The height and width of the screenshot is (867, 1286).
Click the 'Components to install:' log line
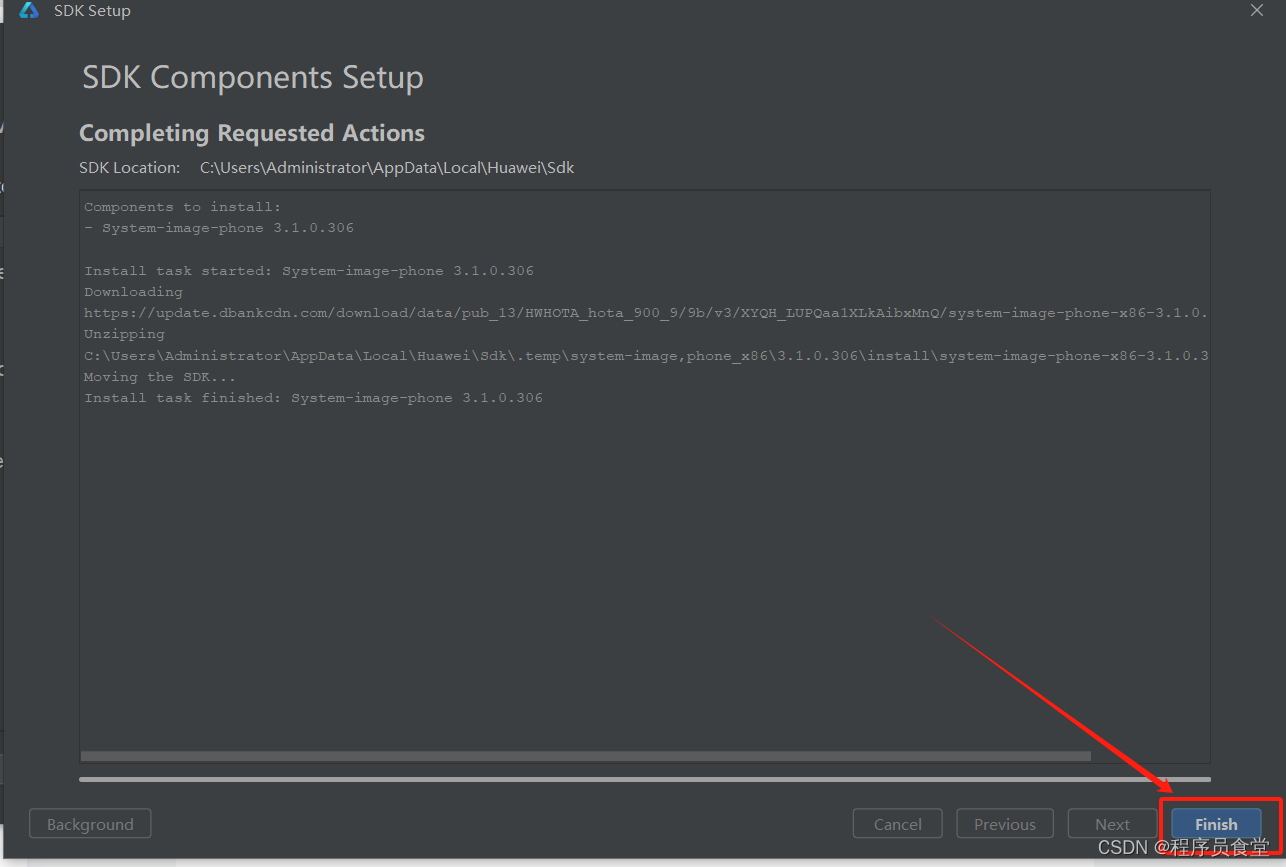click(x=183, y=207)
